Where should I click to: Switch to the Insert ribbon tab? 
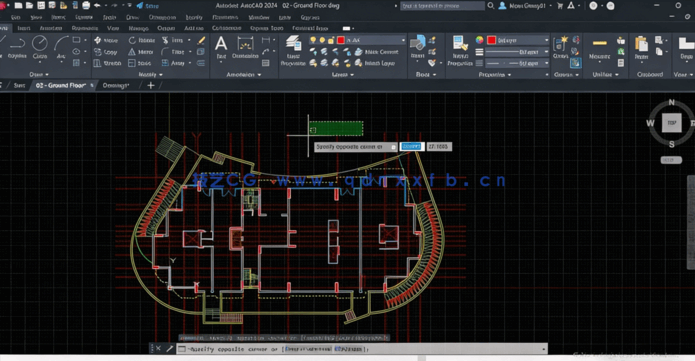24,28
